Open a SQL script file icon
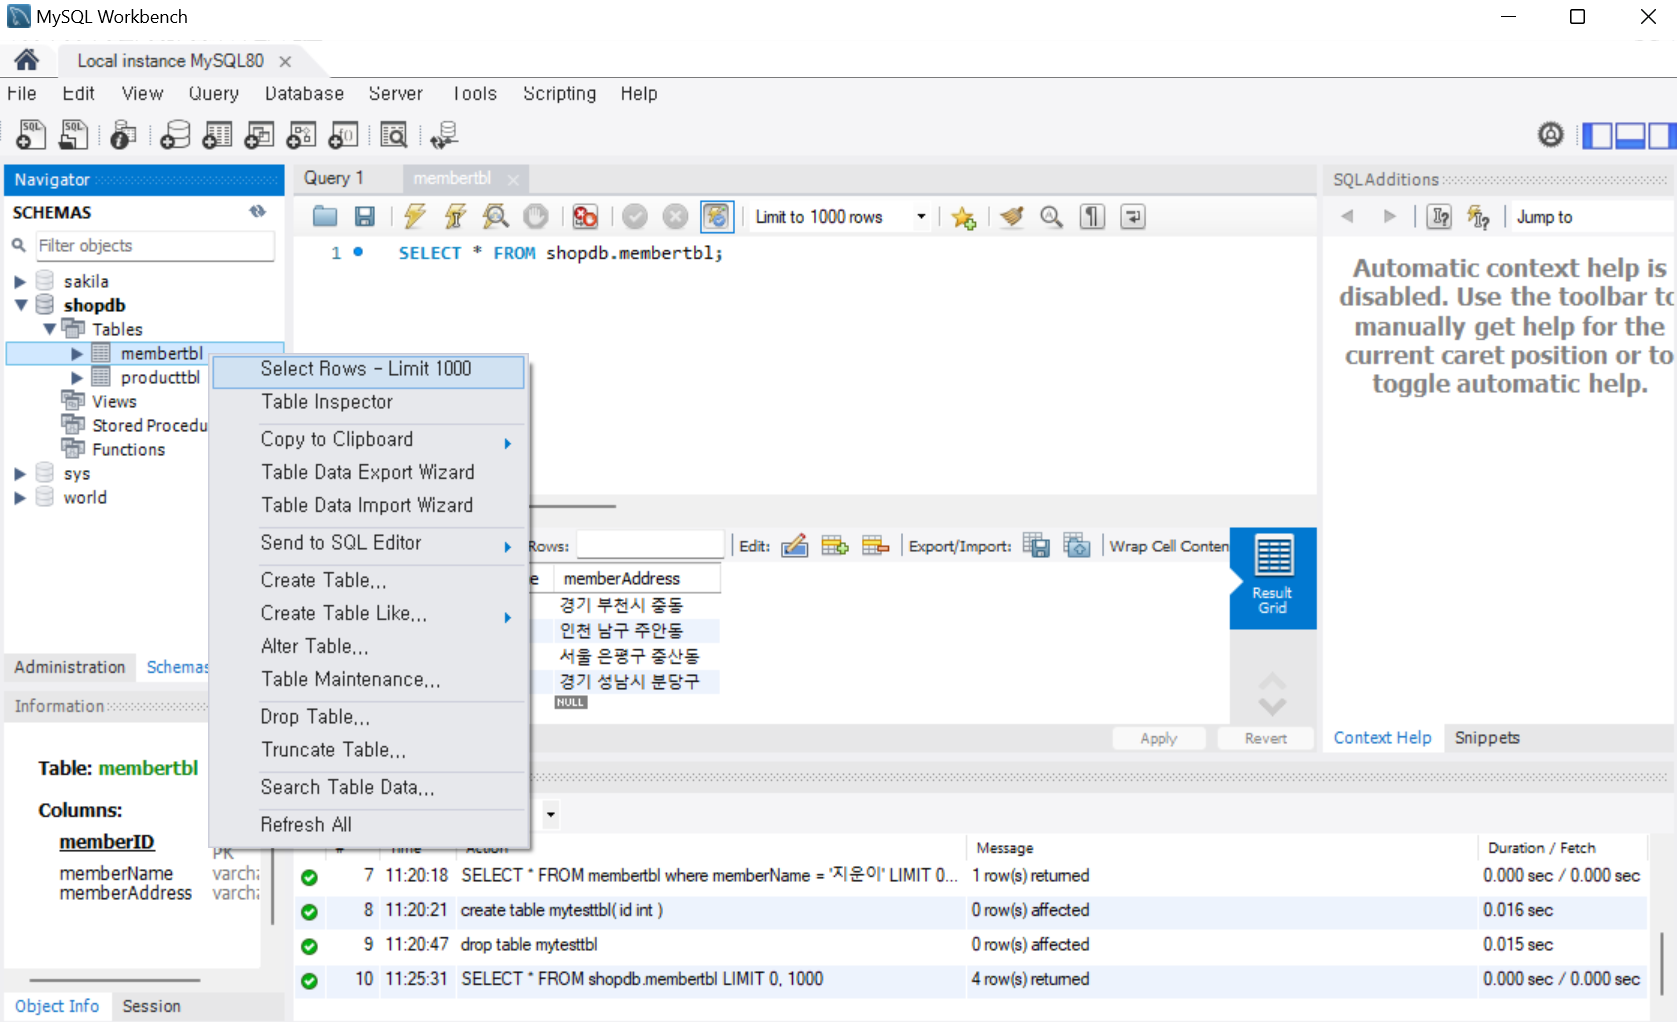Viewport: 1677px width, 1022px height. pyautogui.click(x=74, y=134)
